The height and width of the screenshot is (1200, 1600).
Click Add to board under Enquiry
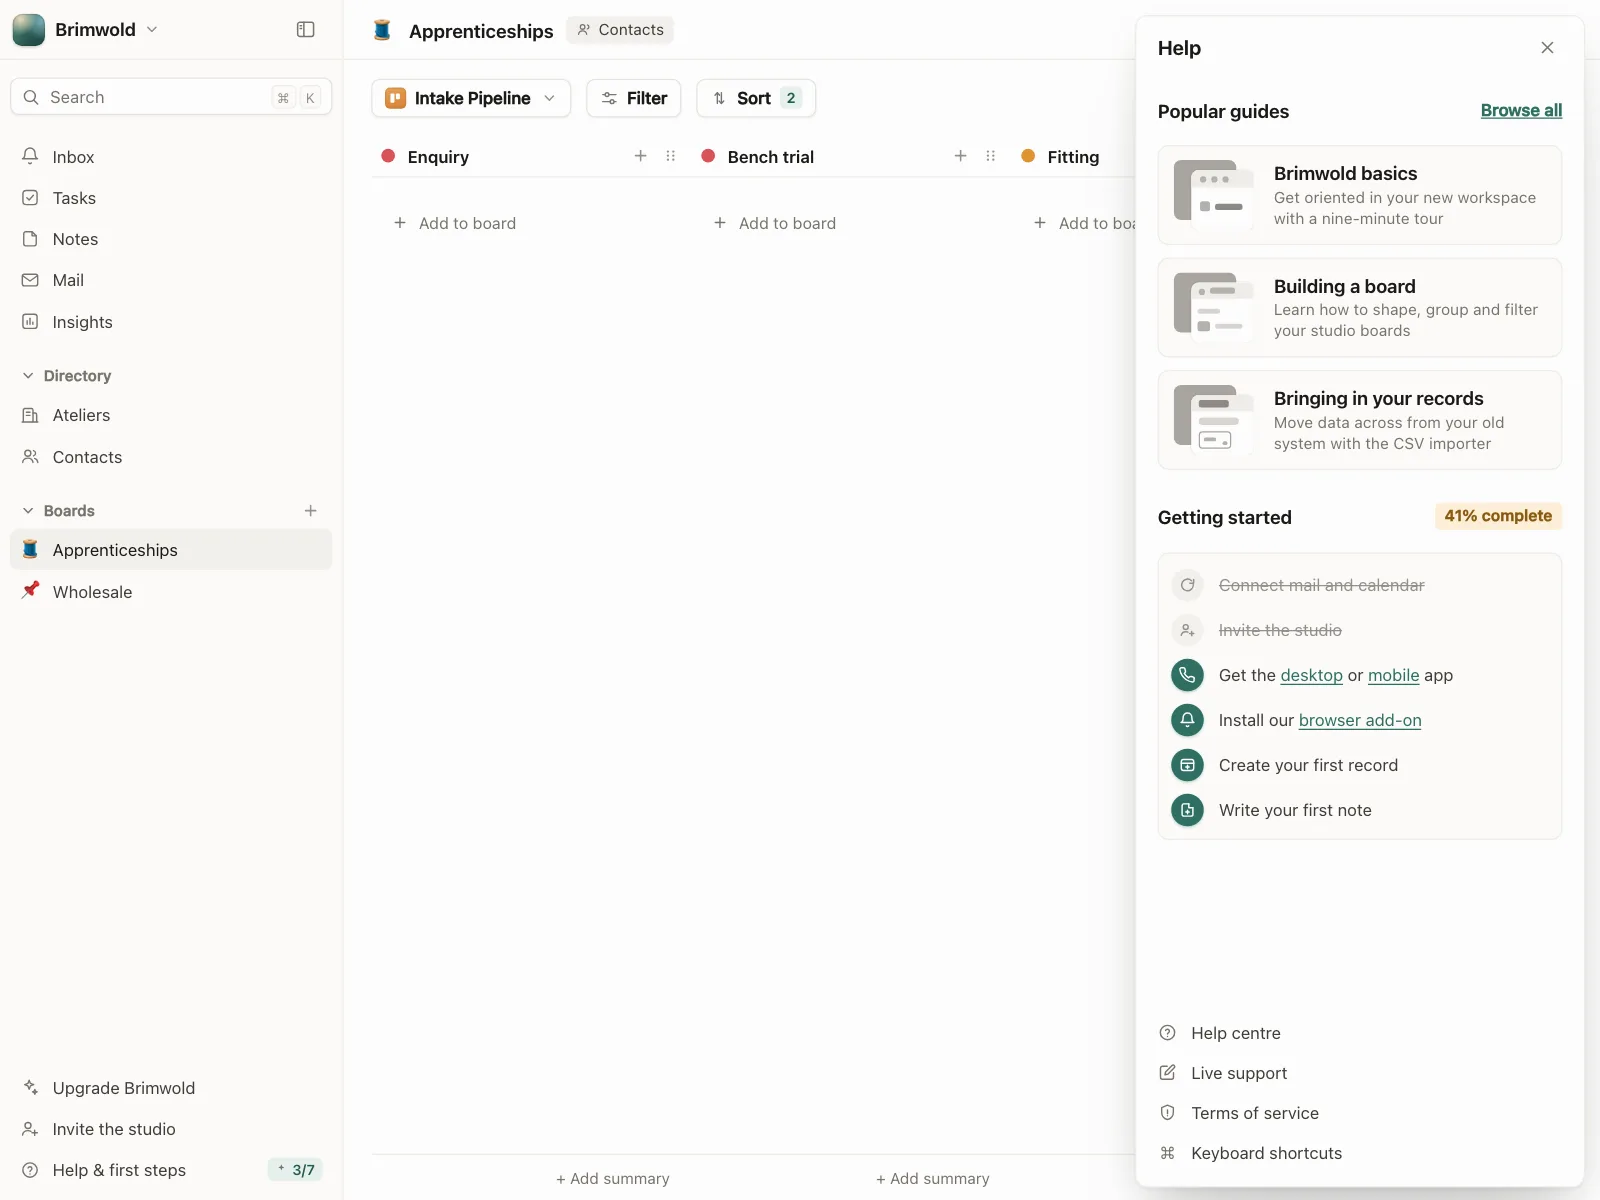[455, 223]
